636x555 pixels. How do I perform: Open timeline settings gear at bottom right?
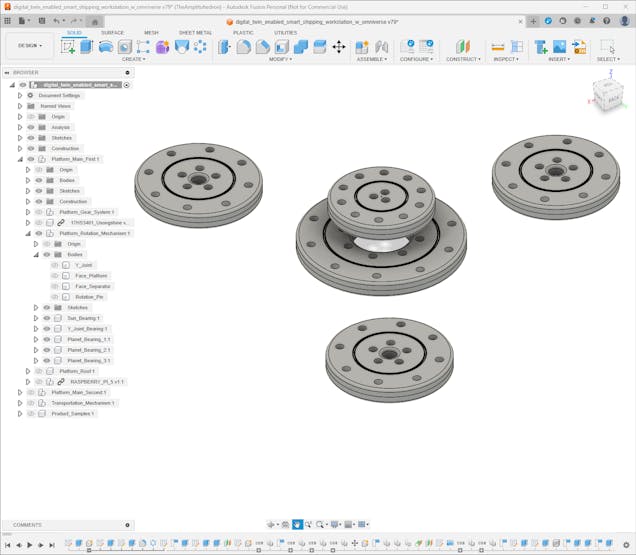point(627,545)
